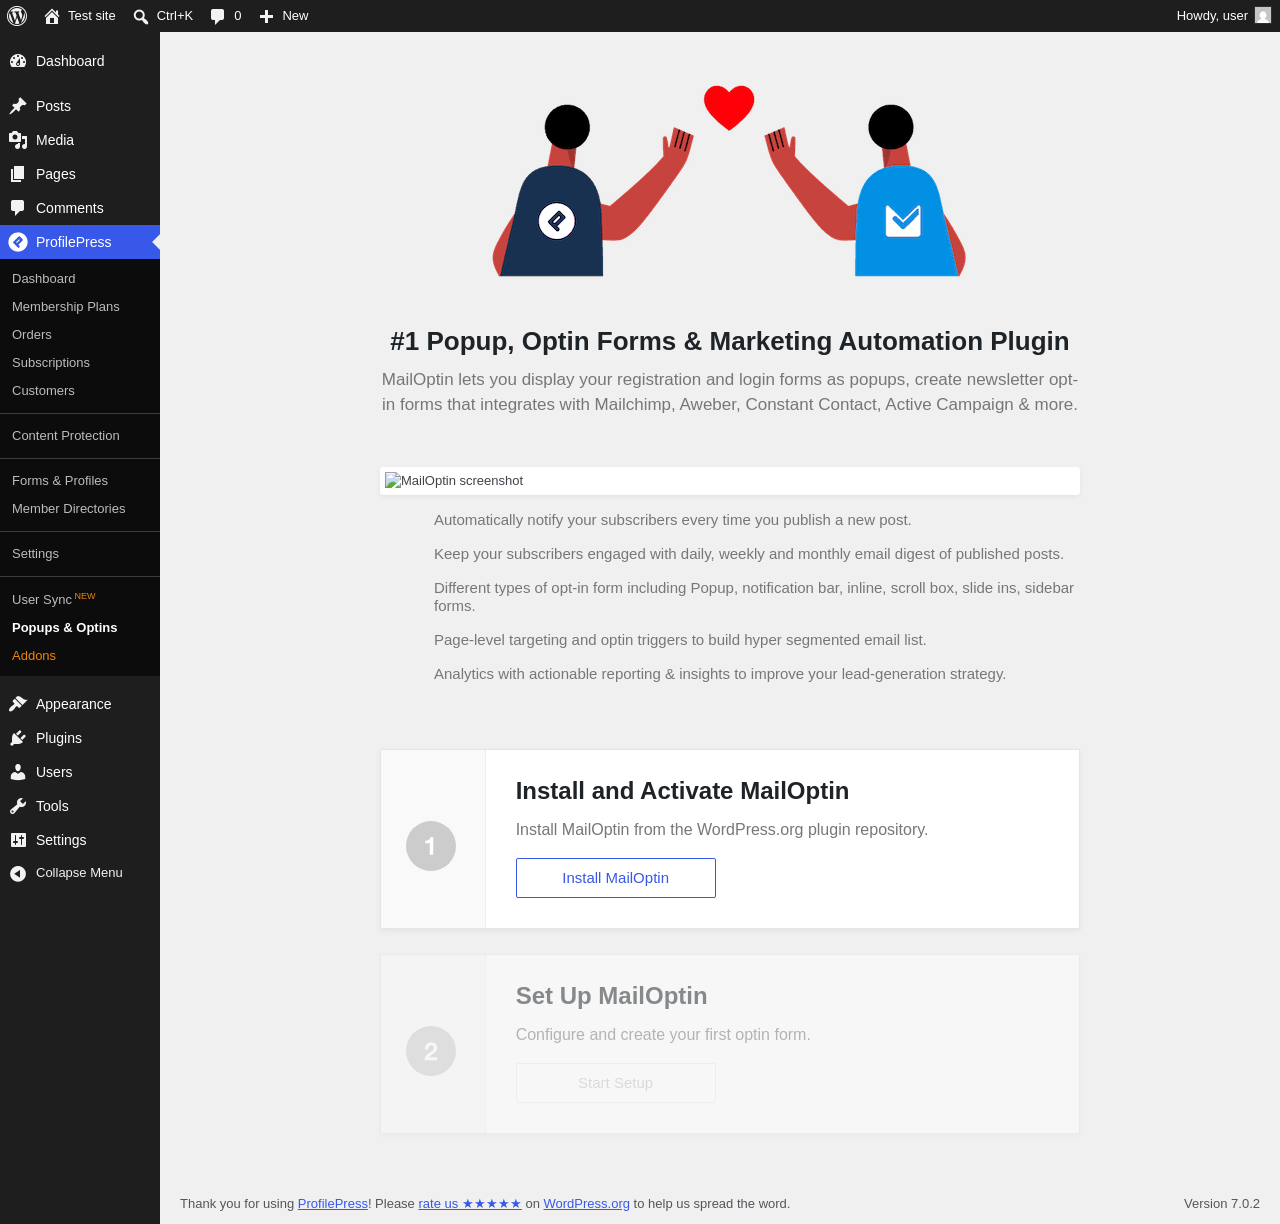This screenshot has width=1280, height=1224.
Task: Click the Media label in sidebar
Action: [55, 140]
